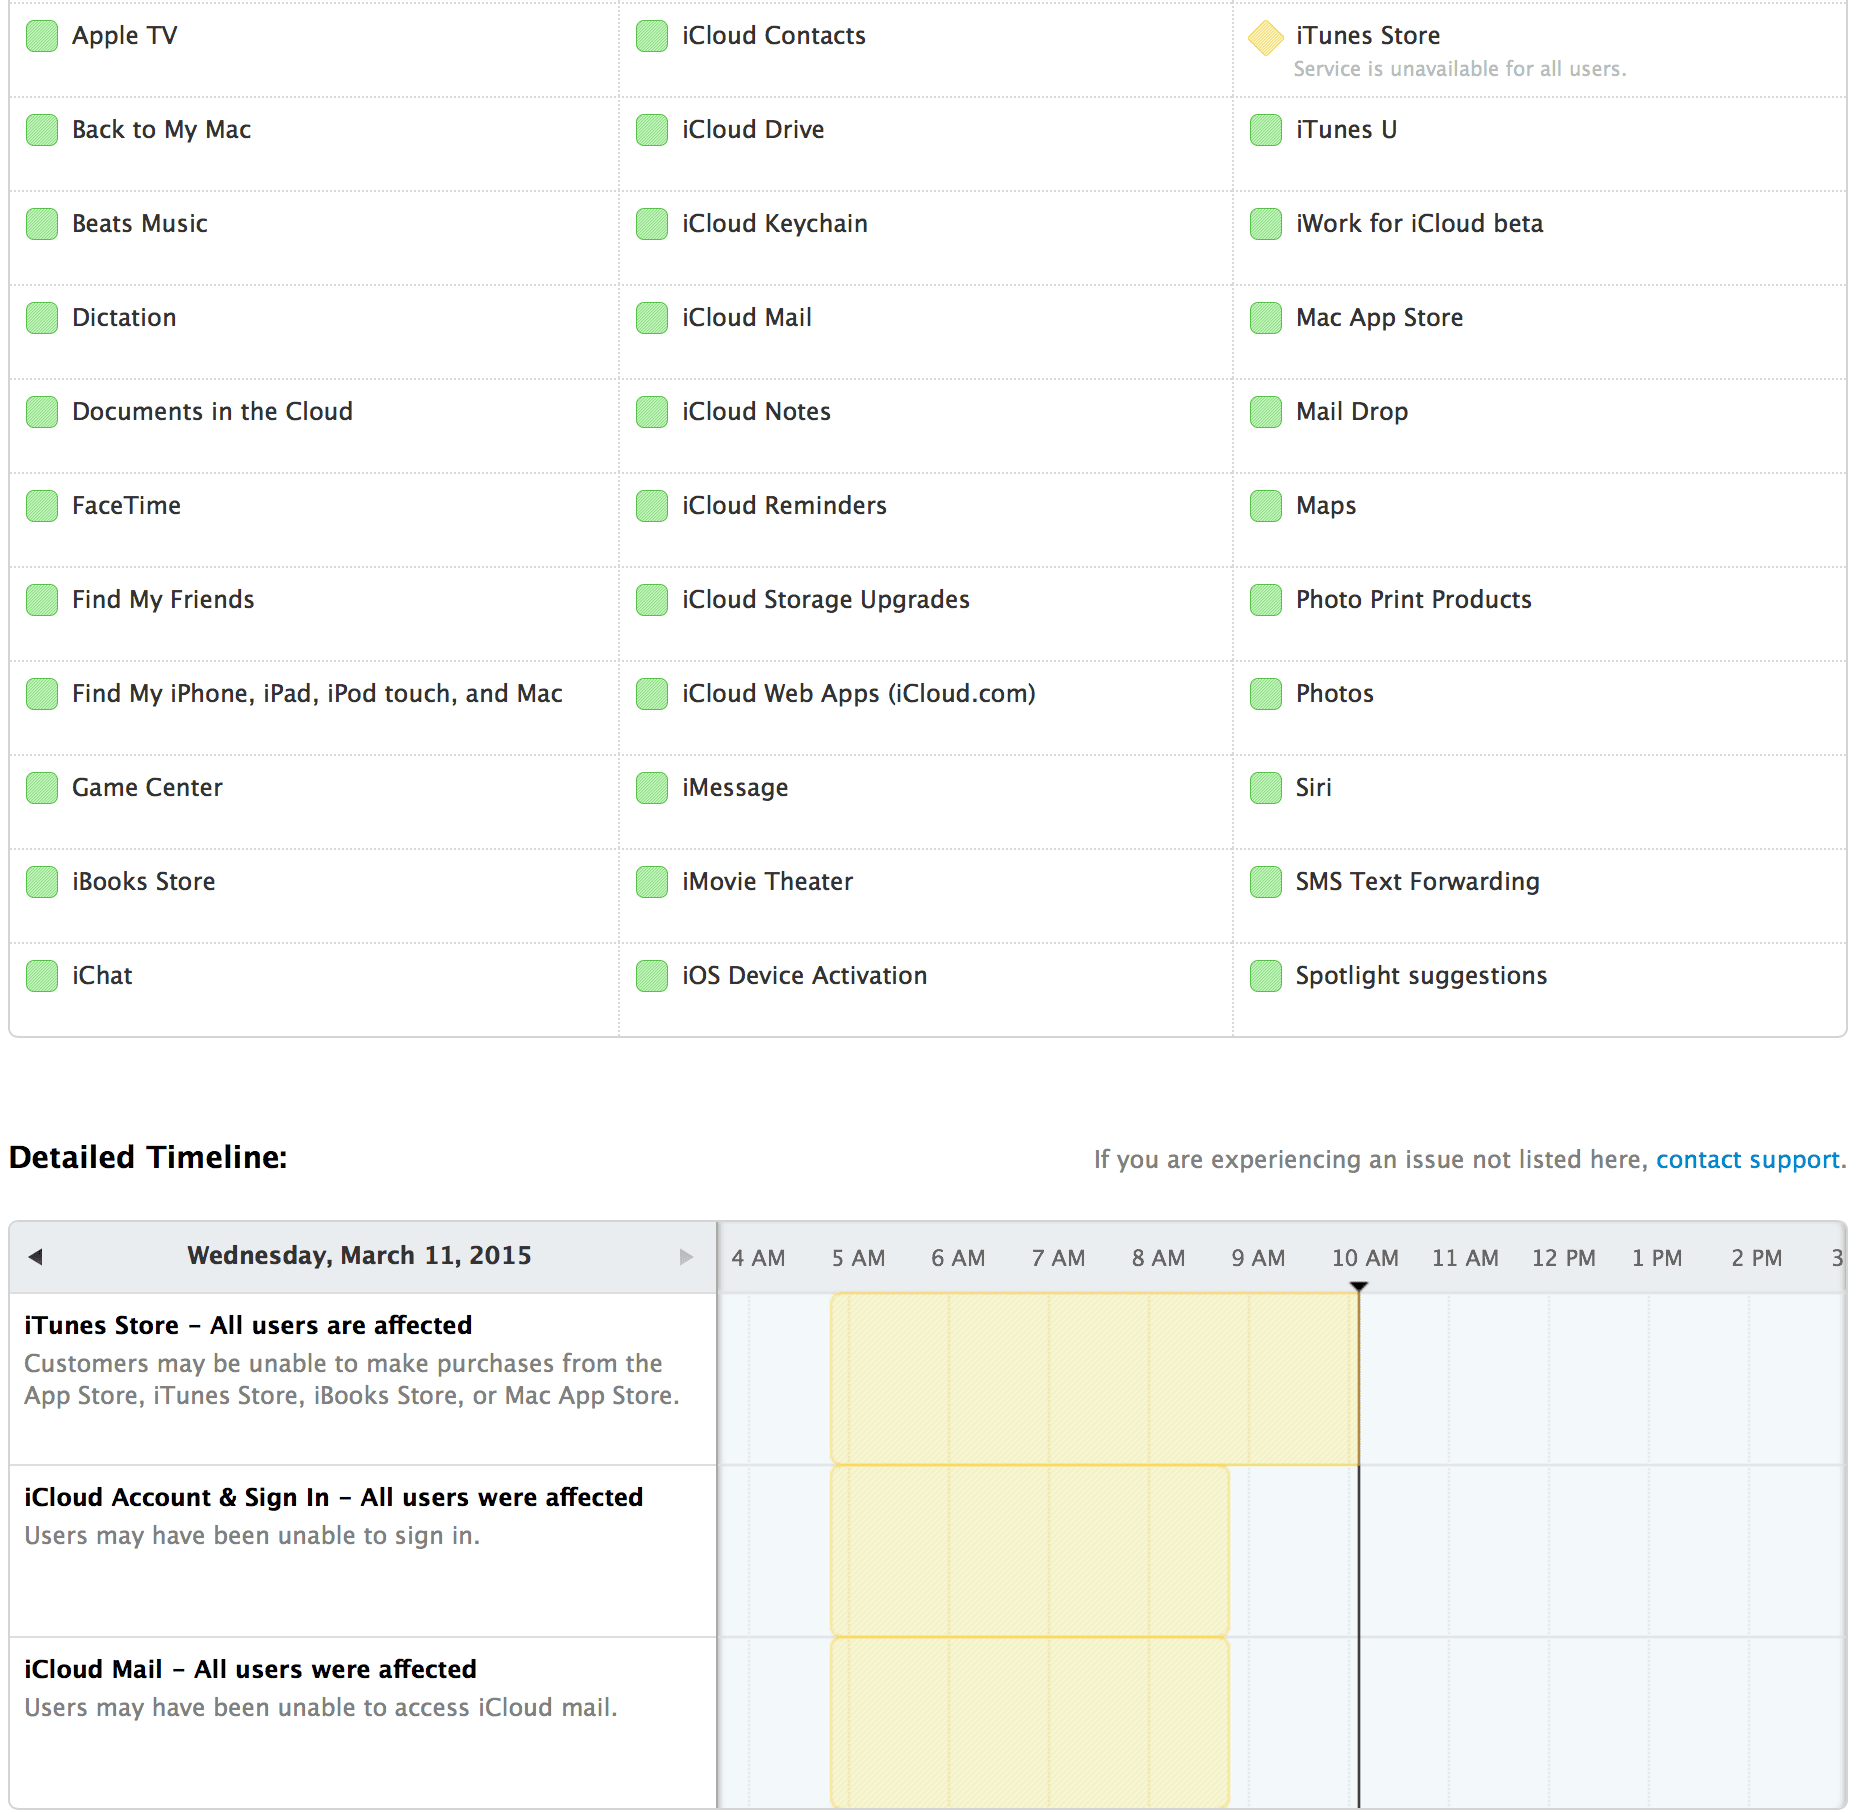Click the status icon beside iCloud Reminders
Screen dimensions: 1858x1814
coord(652,506)
